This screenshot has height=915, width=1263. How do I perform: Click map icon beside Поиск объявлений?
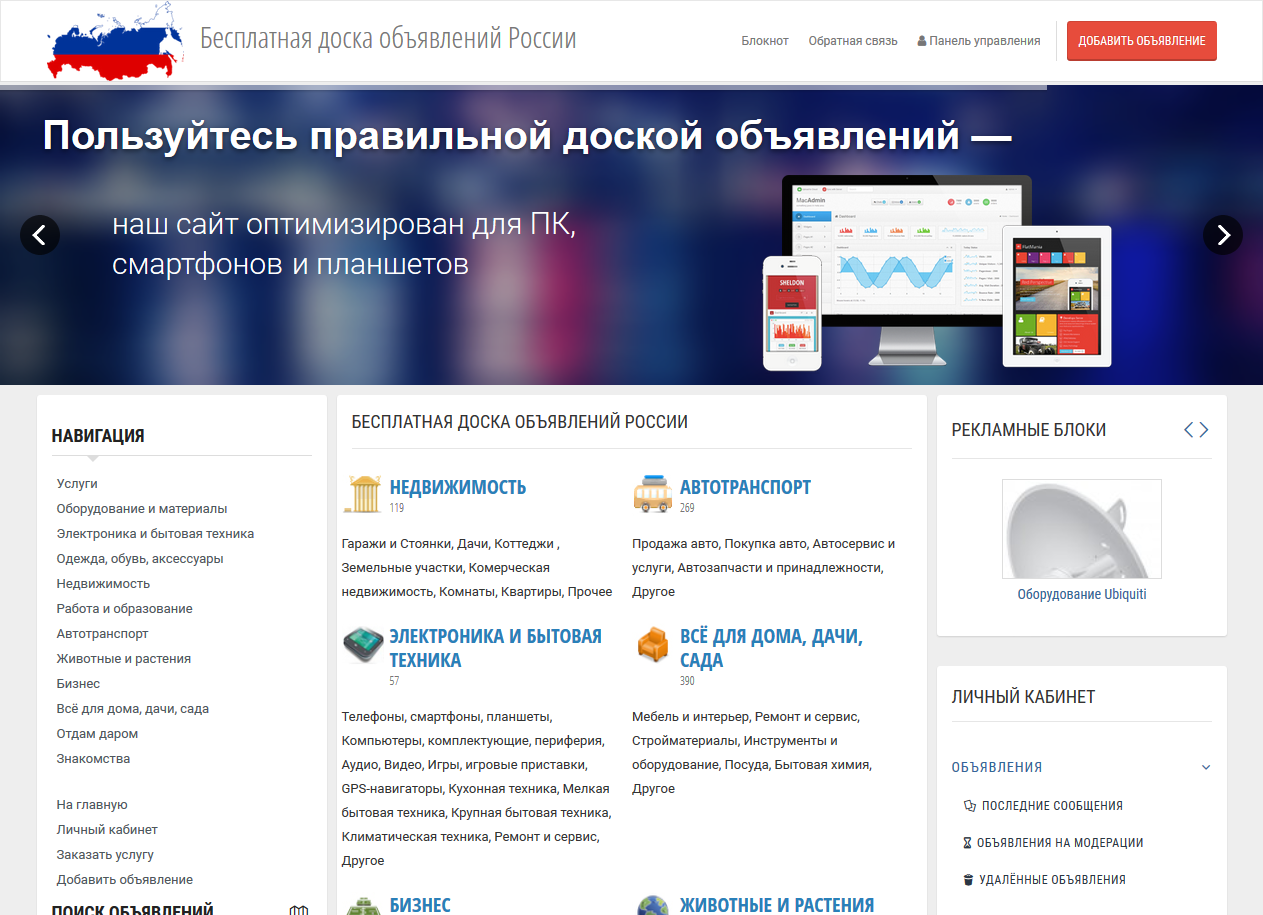298,910
